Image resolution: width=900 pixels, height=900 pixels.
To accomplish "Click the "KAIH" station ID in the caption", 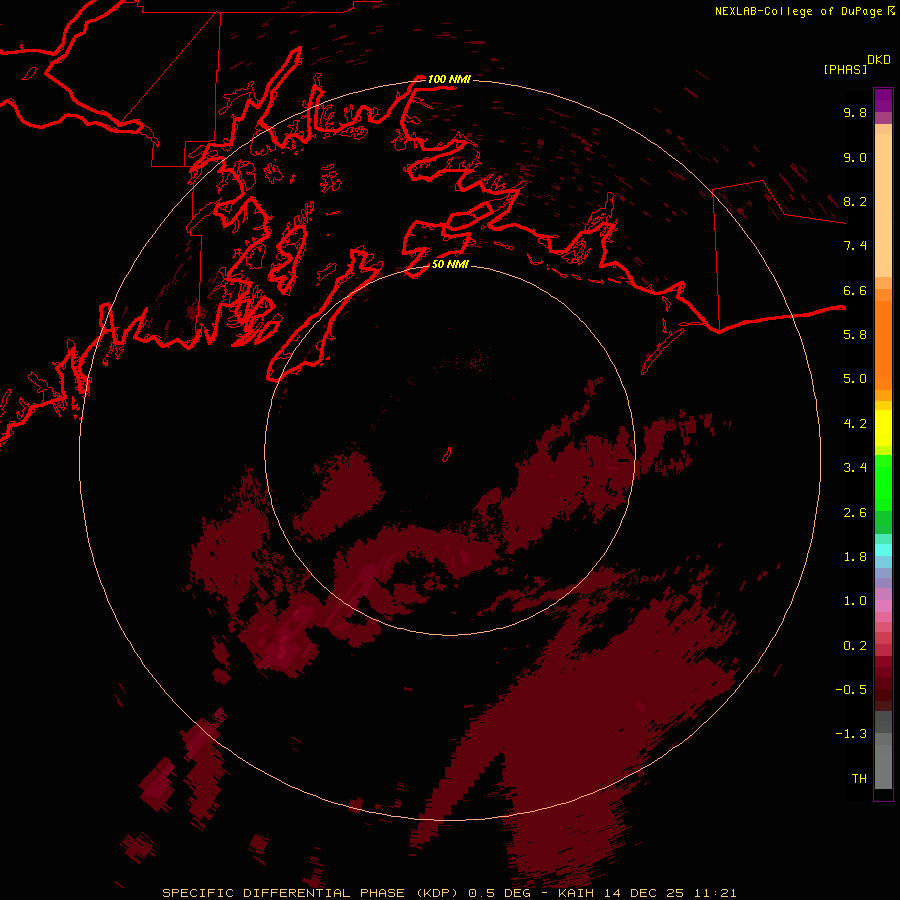I will click(x=576, y=893).
